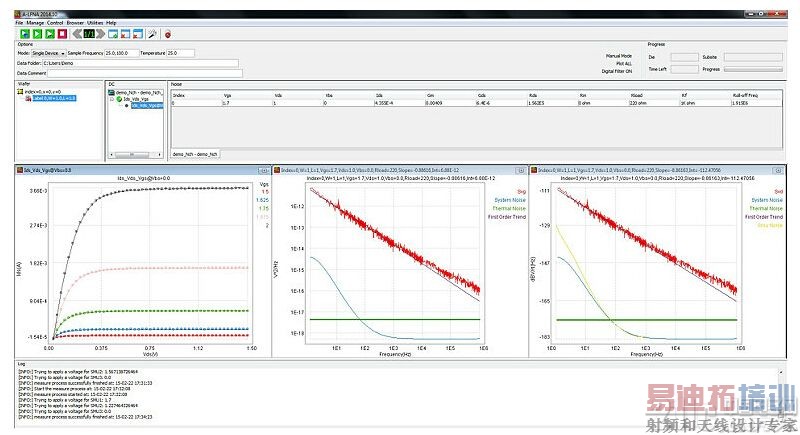Viewport: 800px width, 435px height.
Task: Select the demo_Nch root item in DC tree
Action: tap(139, 93)
